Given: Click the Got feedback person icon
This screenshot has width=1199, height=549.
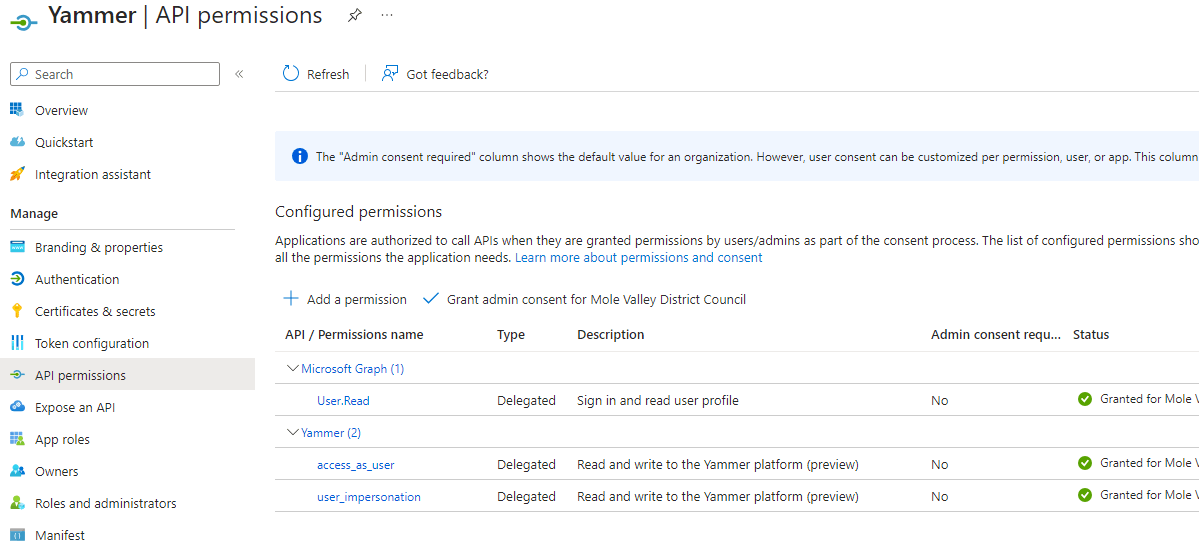Looking at the screenshot, I should (x=390, y=73).
